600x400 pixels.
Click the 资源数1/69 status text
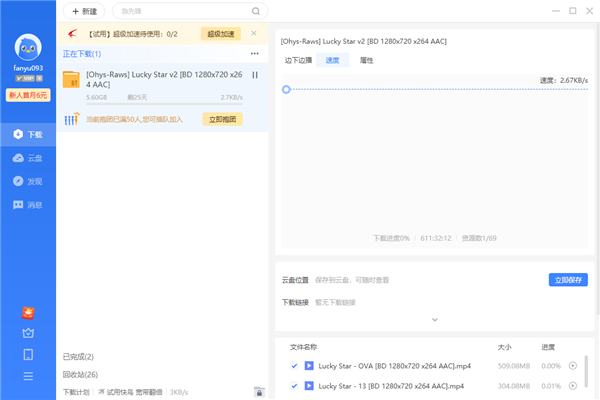479,238
